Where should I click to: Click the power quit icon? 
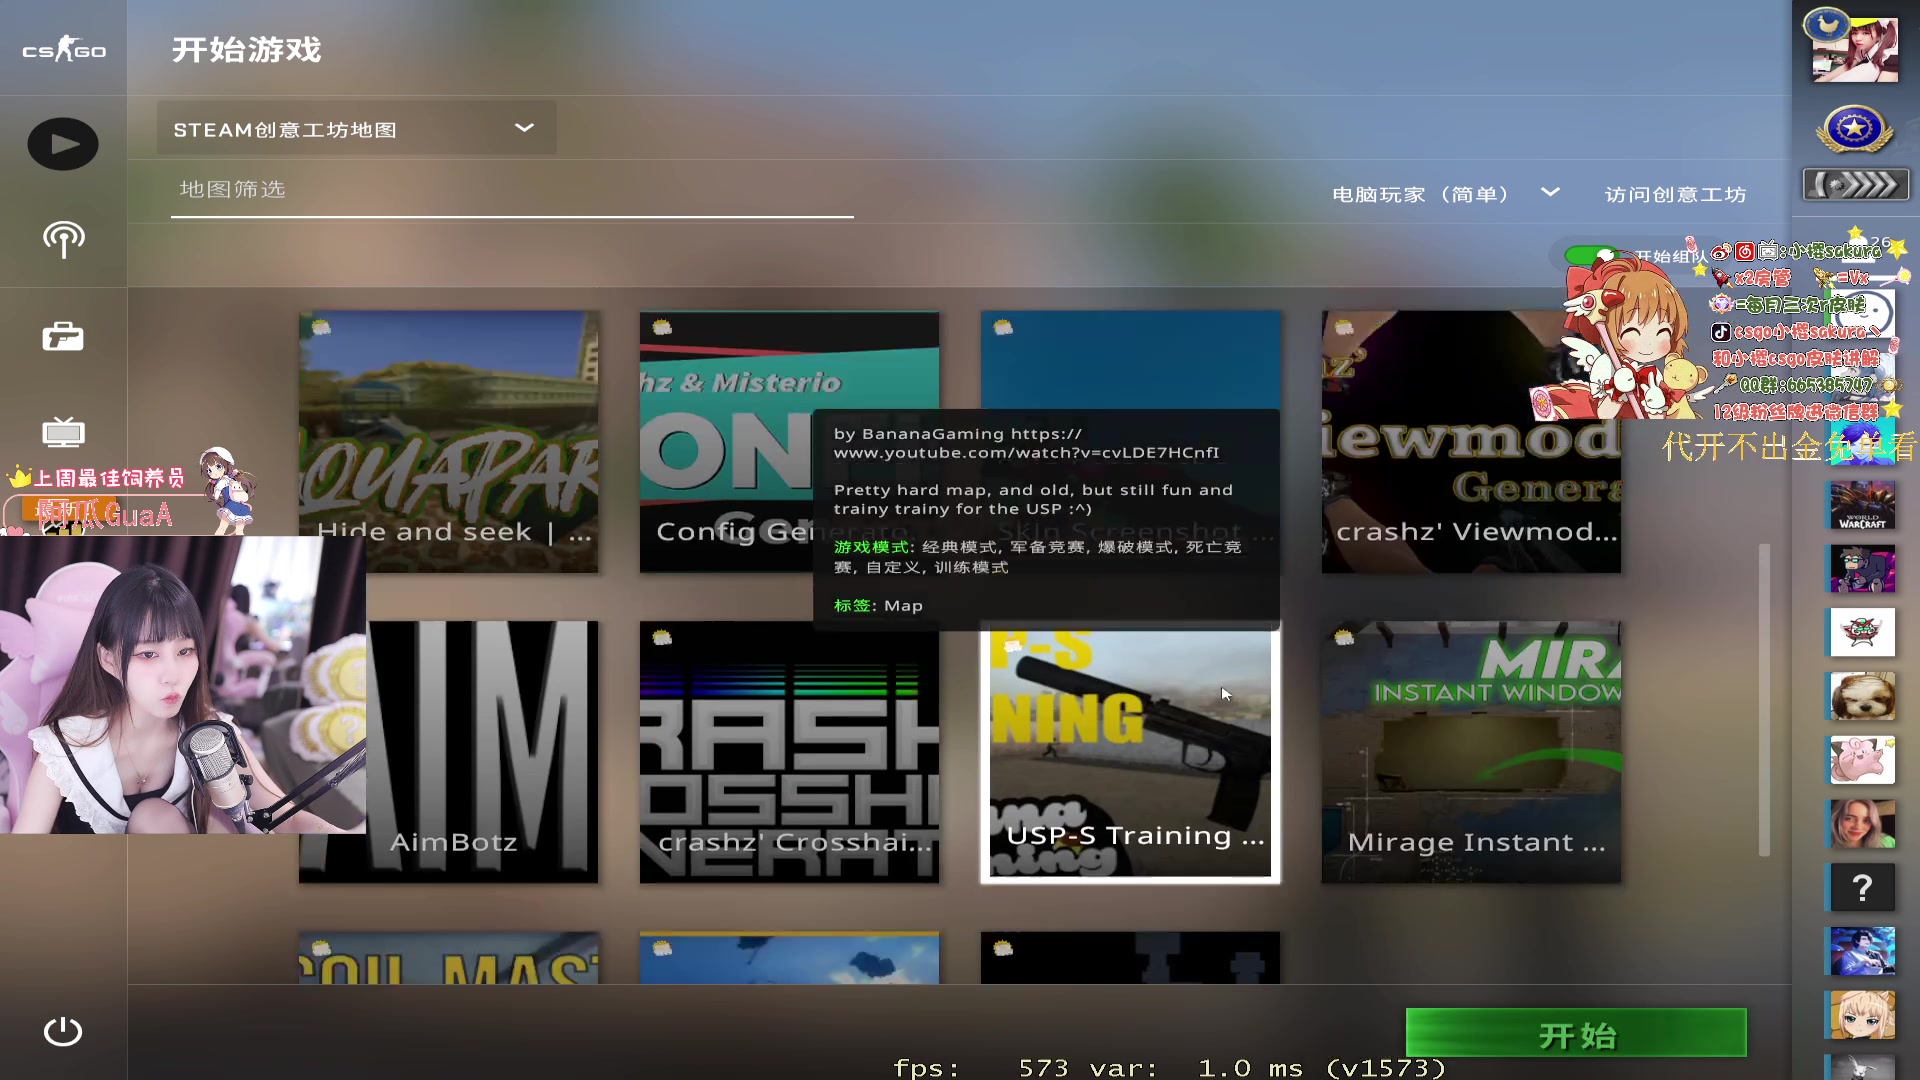pos(63,1031)
